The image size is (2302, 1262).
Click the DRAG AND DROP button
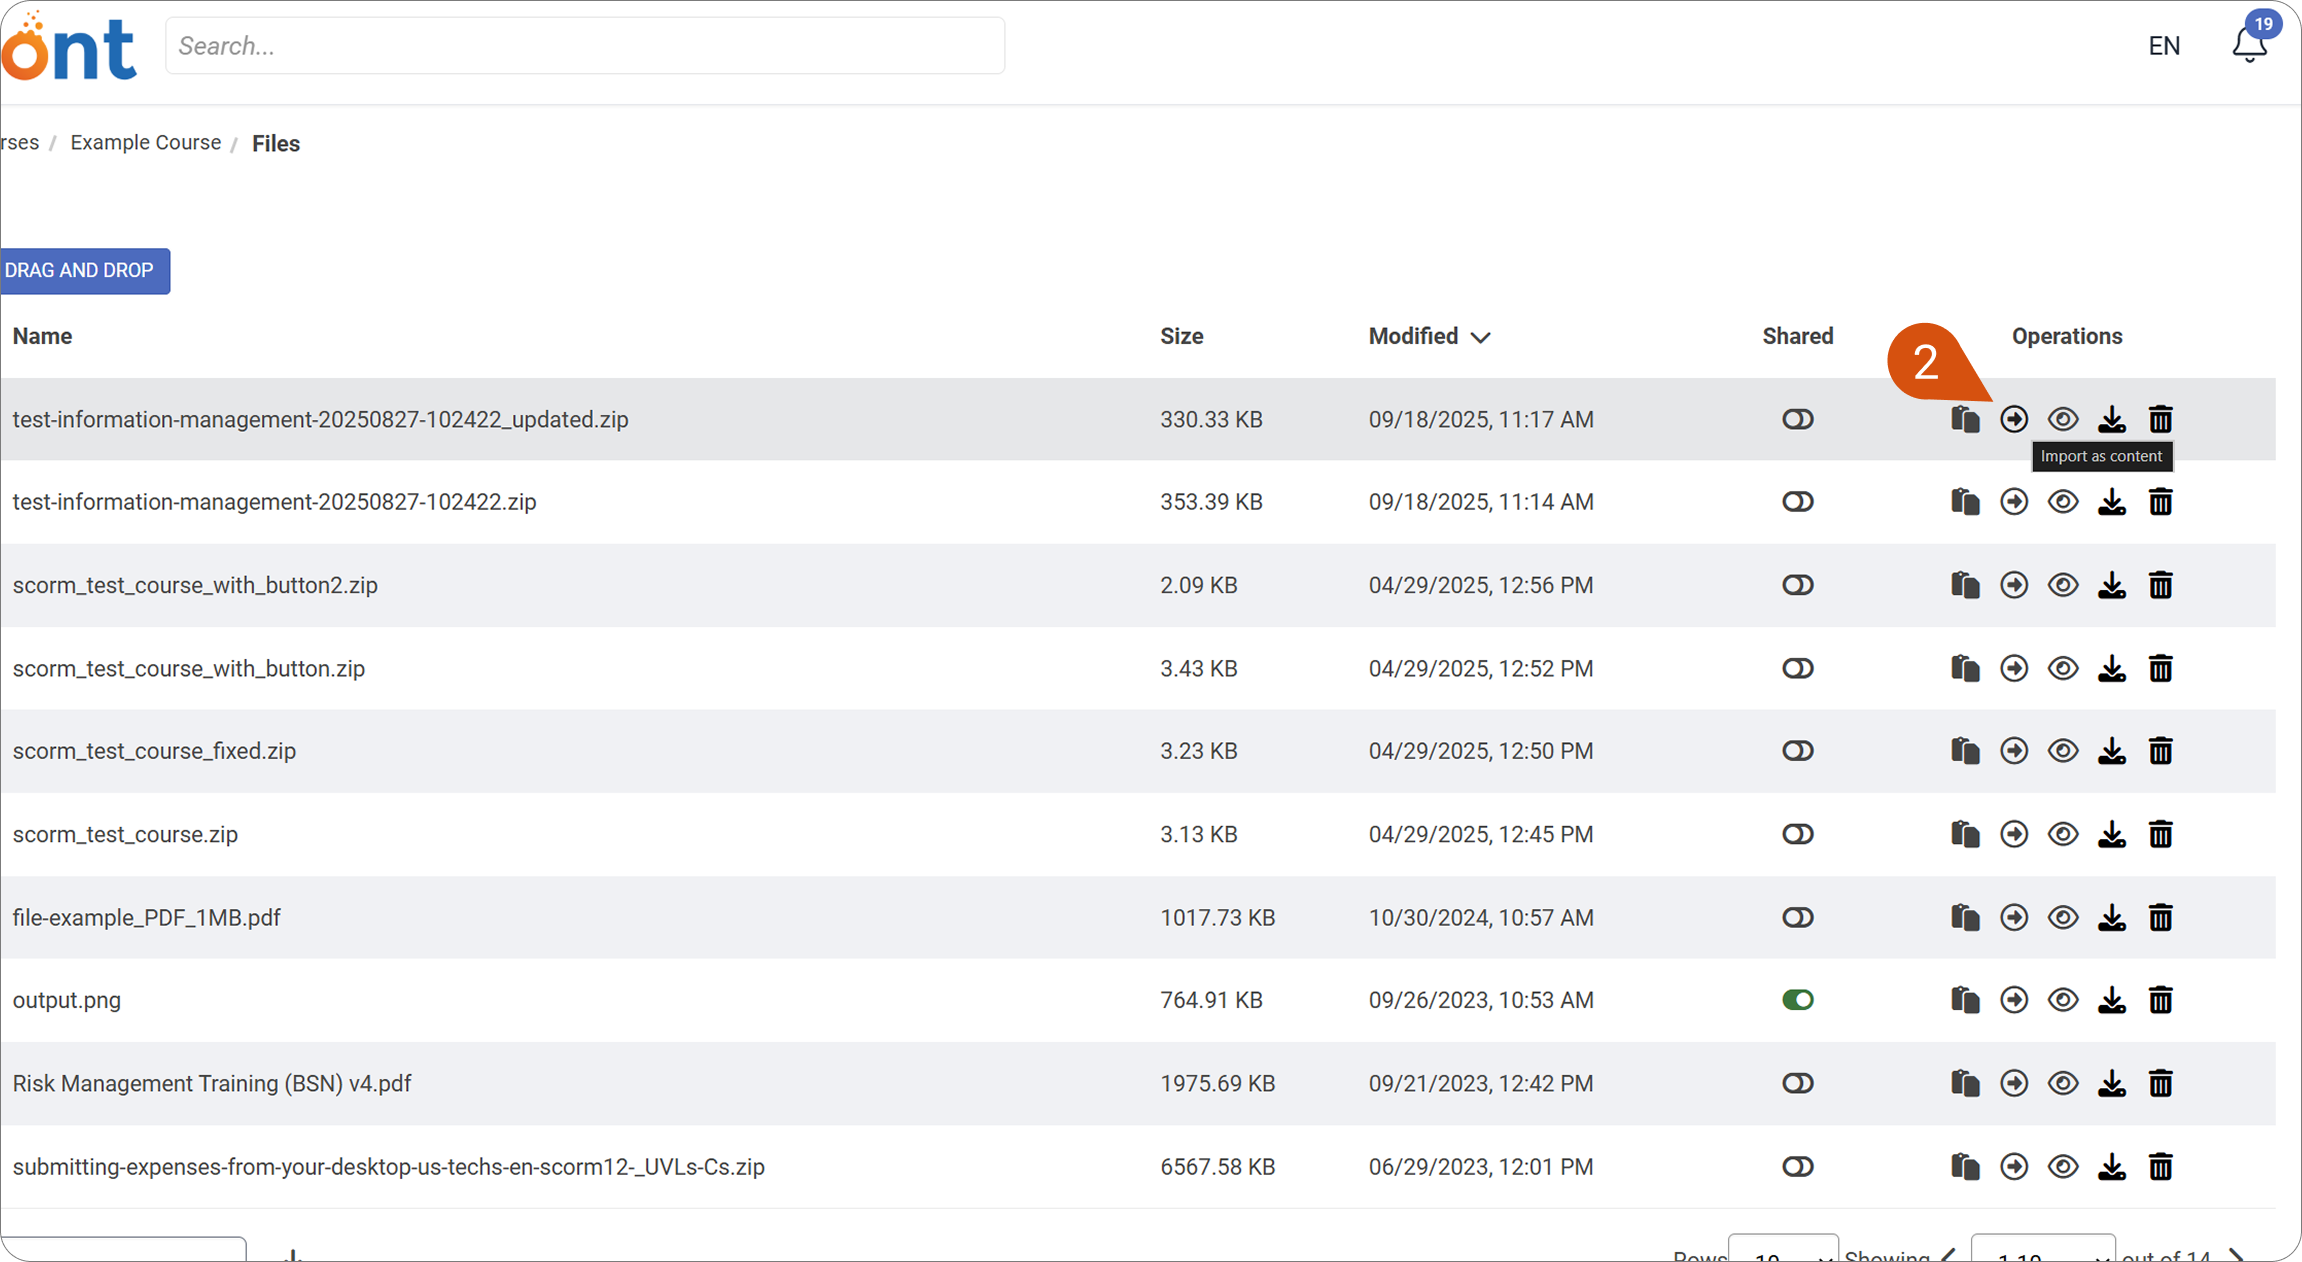coord(84,271)
